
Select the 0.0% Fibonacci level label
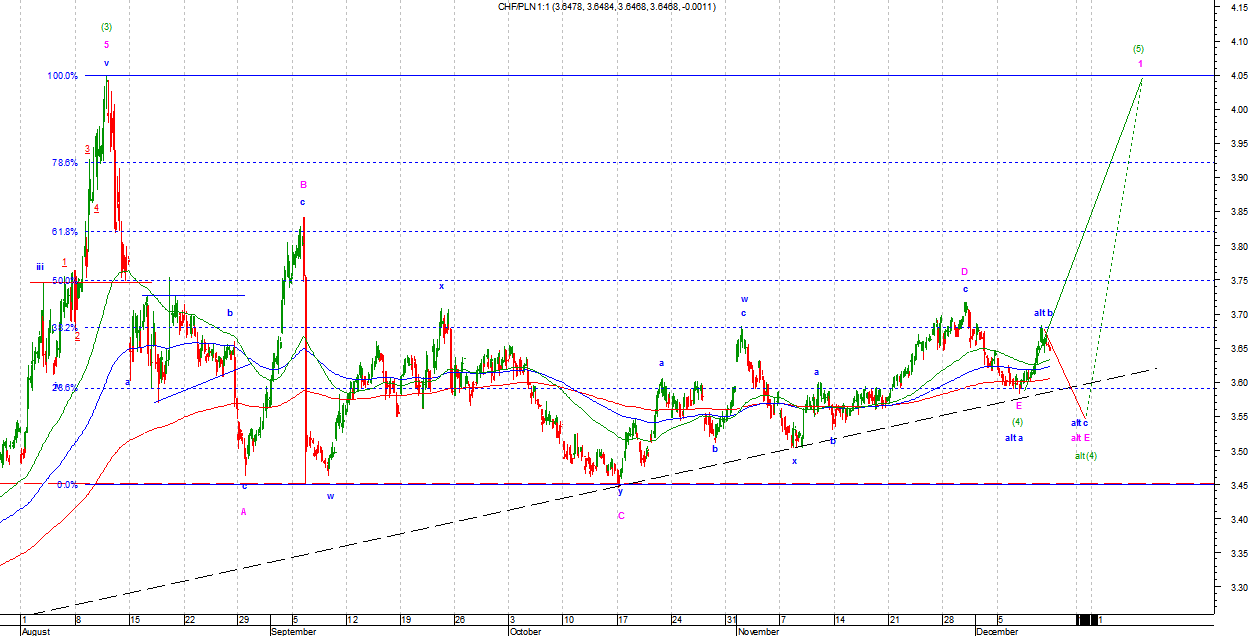pos(66,485)
